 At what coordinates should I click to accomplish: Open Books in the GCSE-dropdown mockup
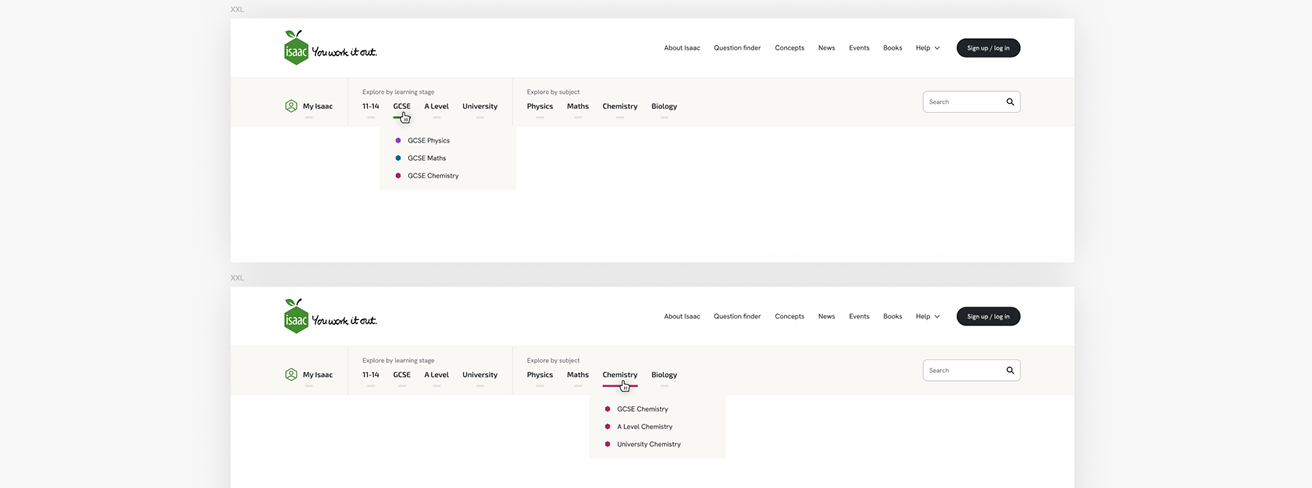pyautogui.click(x=892, y=48)
